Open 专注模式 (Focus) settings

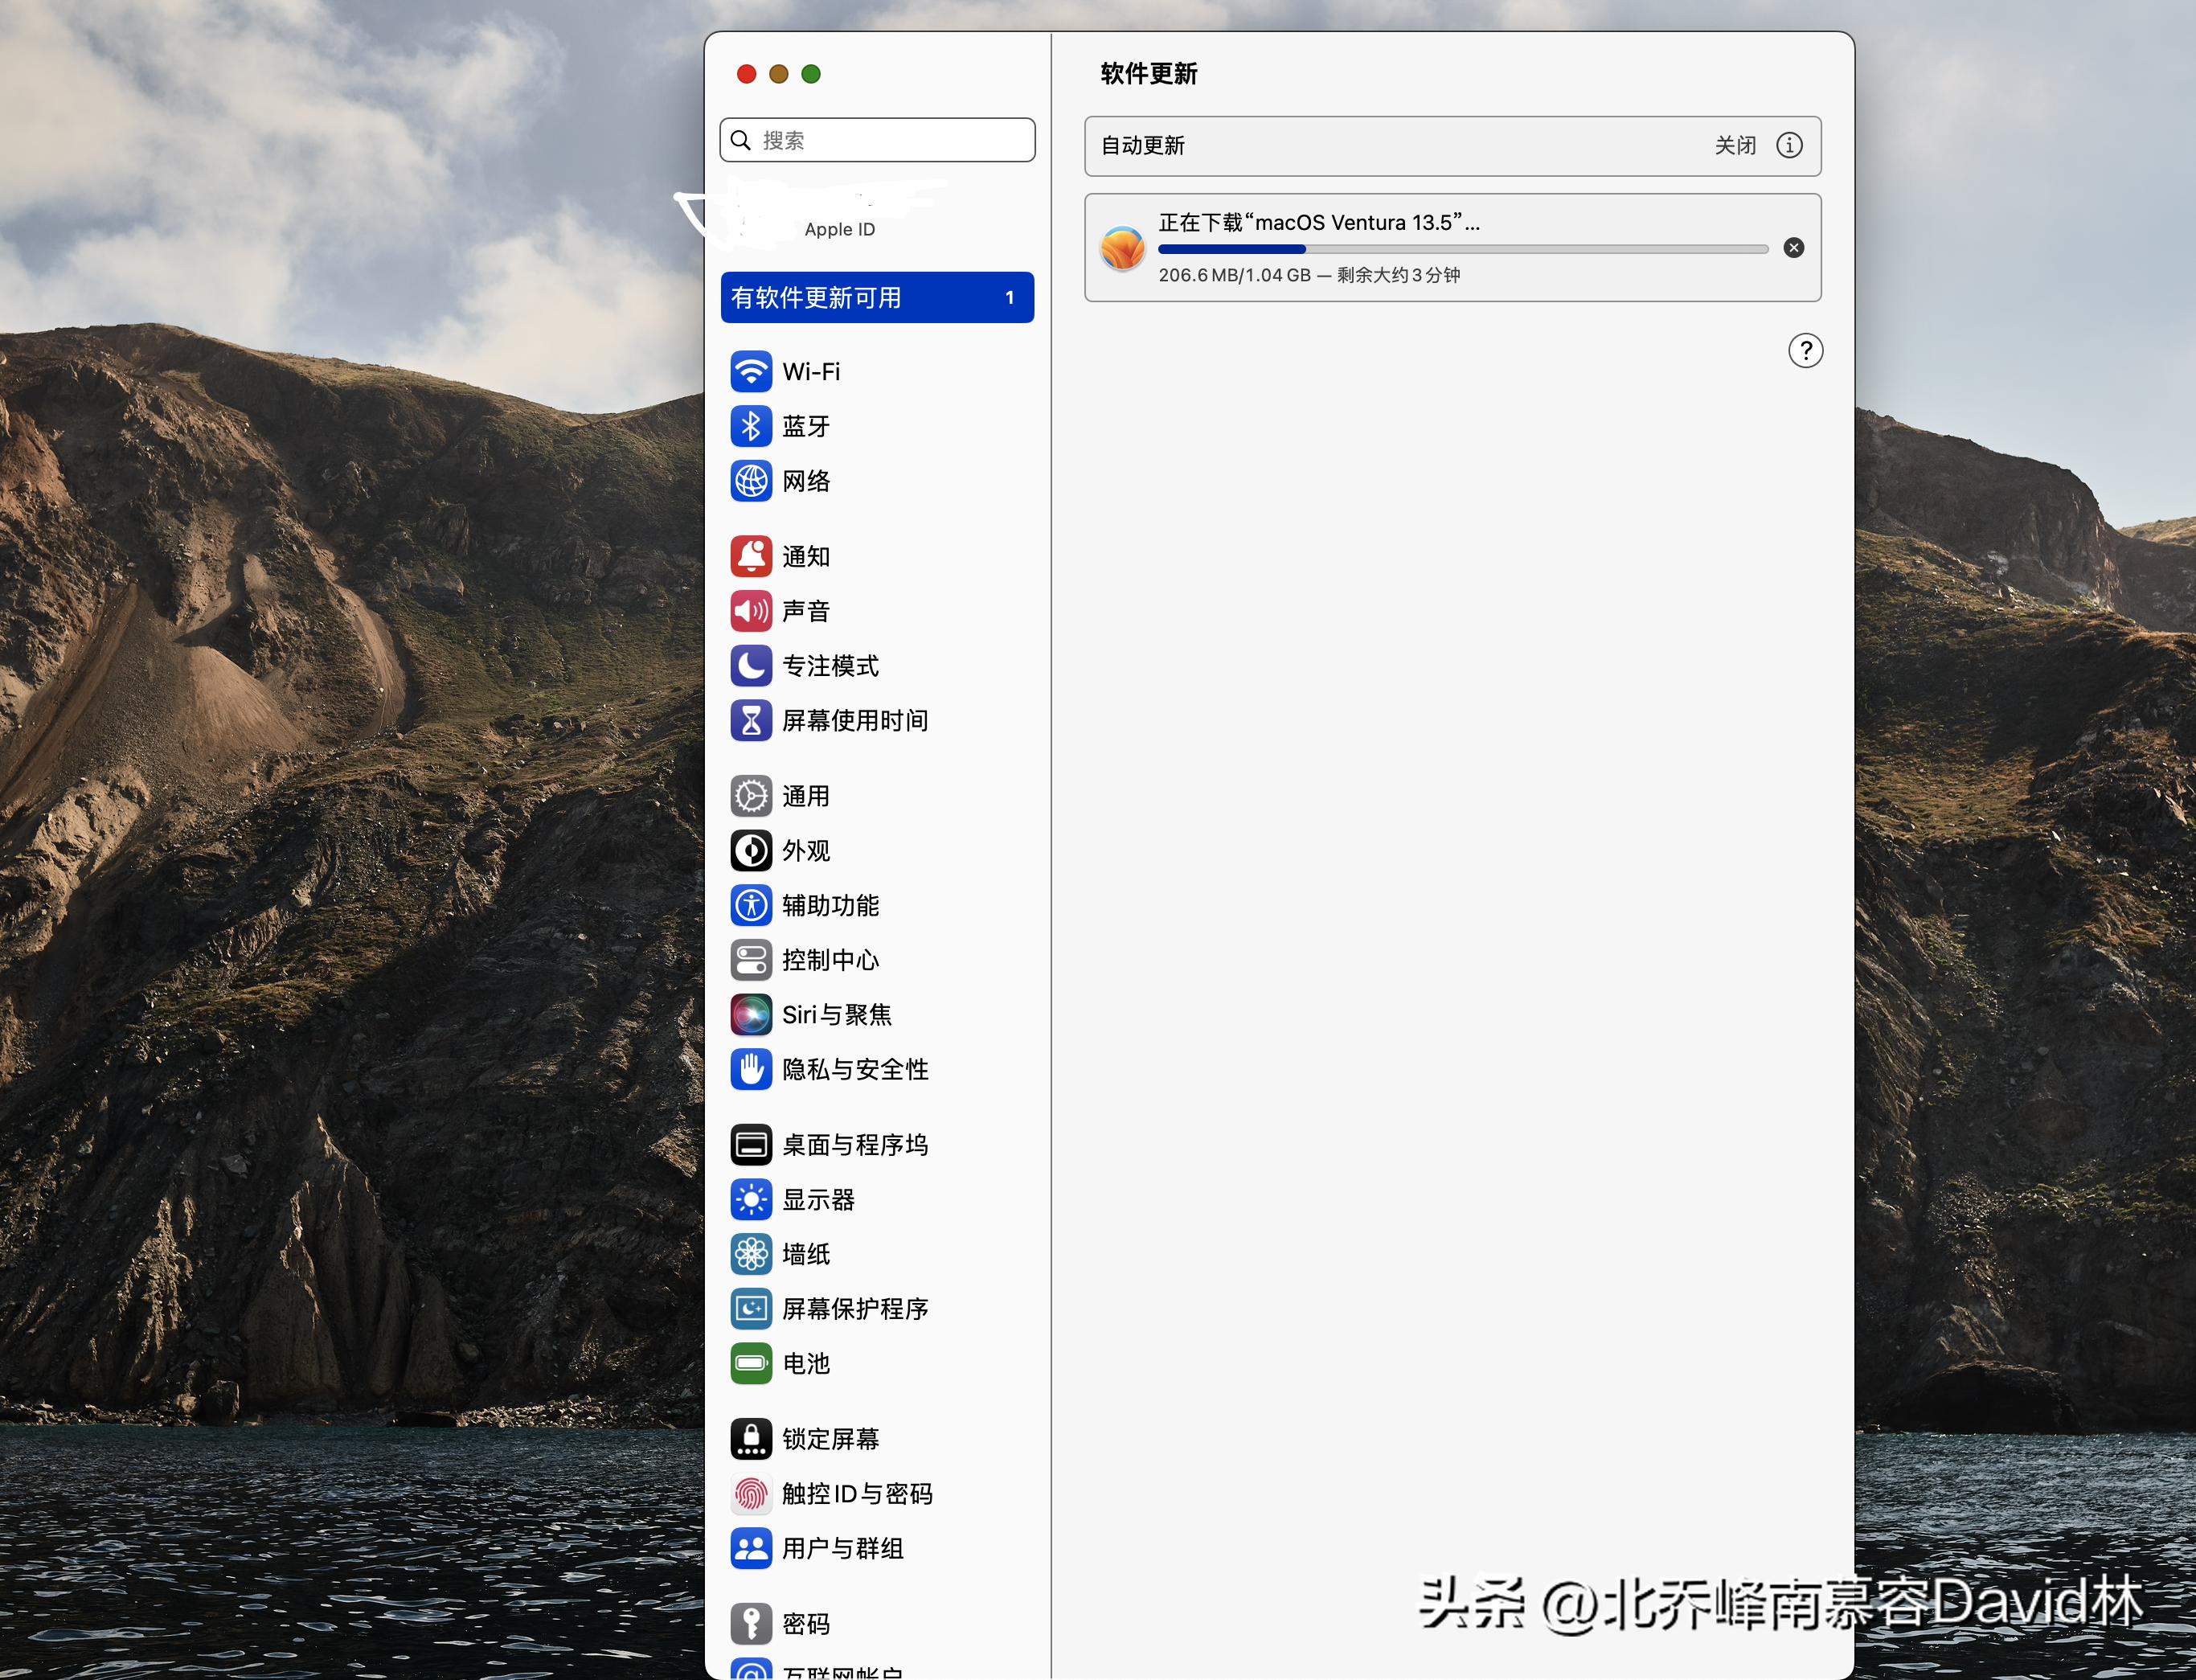click(x=831, y=666)
